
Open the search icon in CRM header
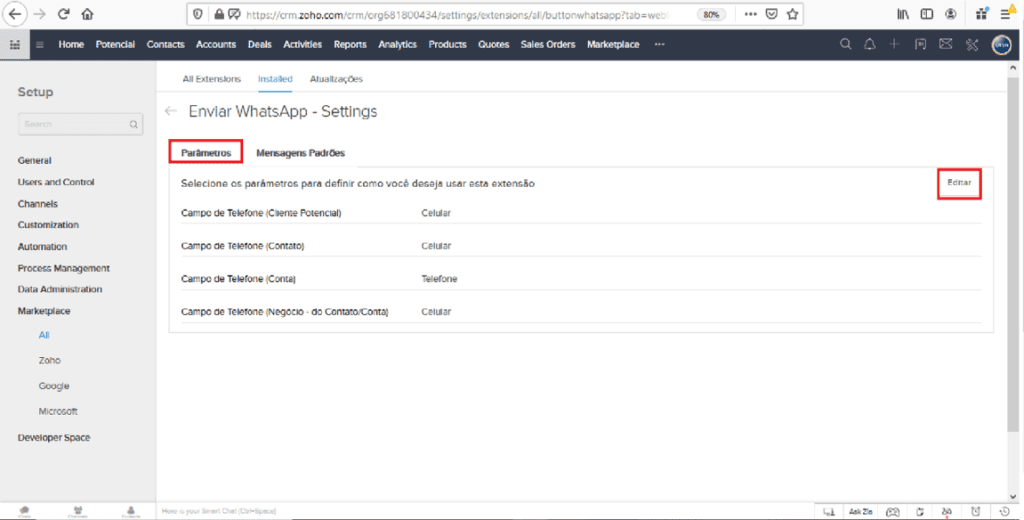coord(845,45)
